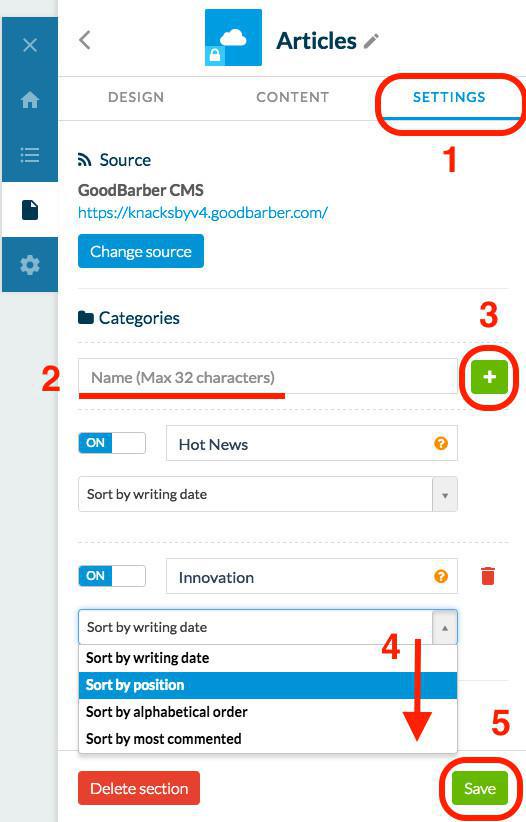Click the Change source button
Image resolution: width=526 pixels, height=822 pixels.
pos(141,251)
